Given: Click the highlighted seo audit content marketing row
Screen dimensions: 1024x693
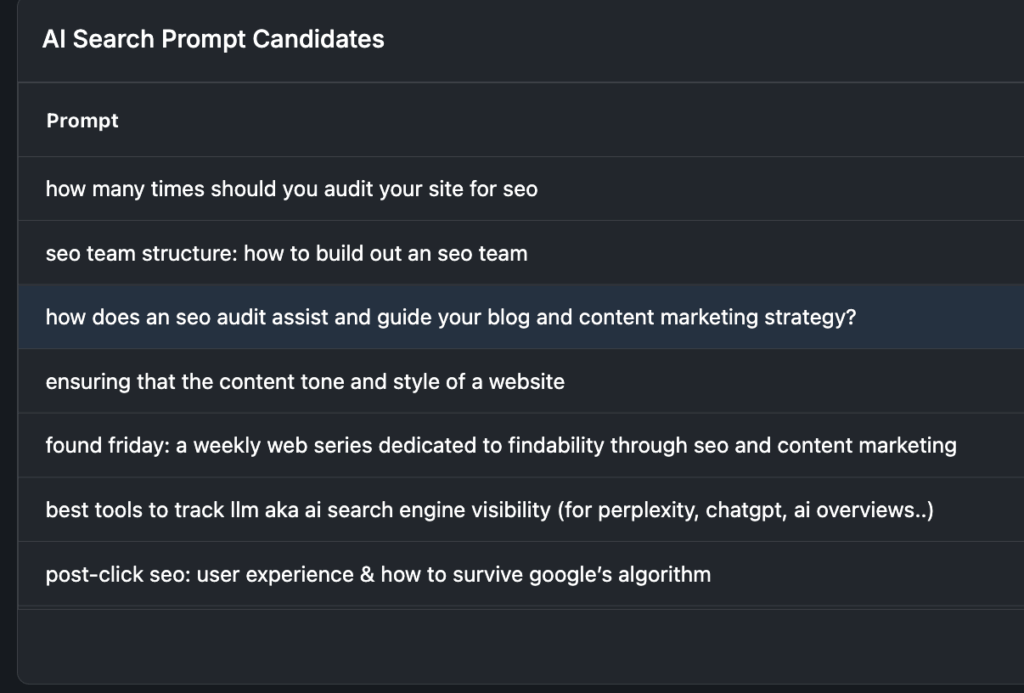Looking at the screenshot, I should (x=450, y=317).
